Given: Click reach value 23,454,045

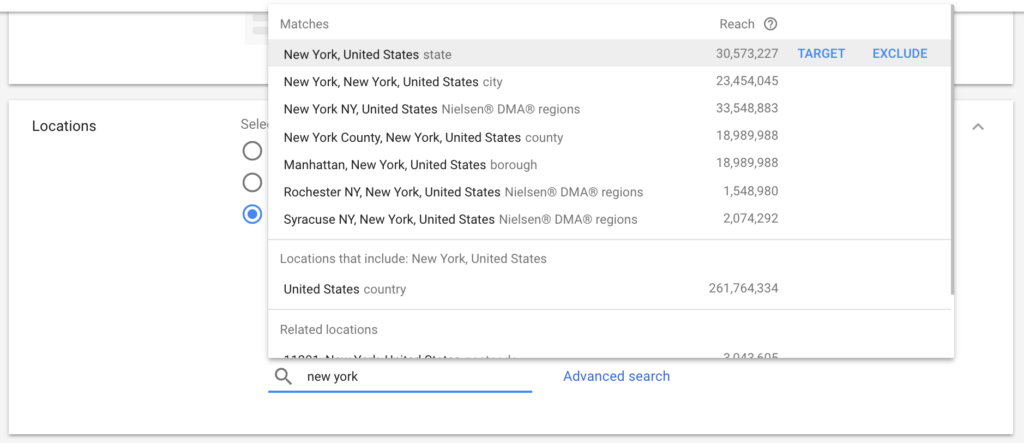Looking at the screenshot, I should pyautogui.click(x=747, y=81).
